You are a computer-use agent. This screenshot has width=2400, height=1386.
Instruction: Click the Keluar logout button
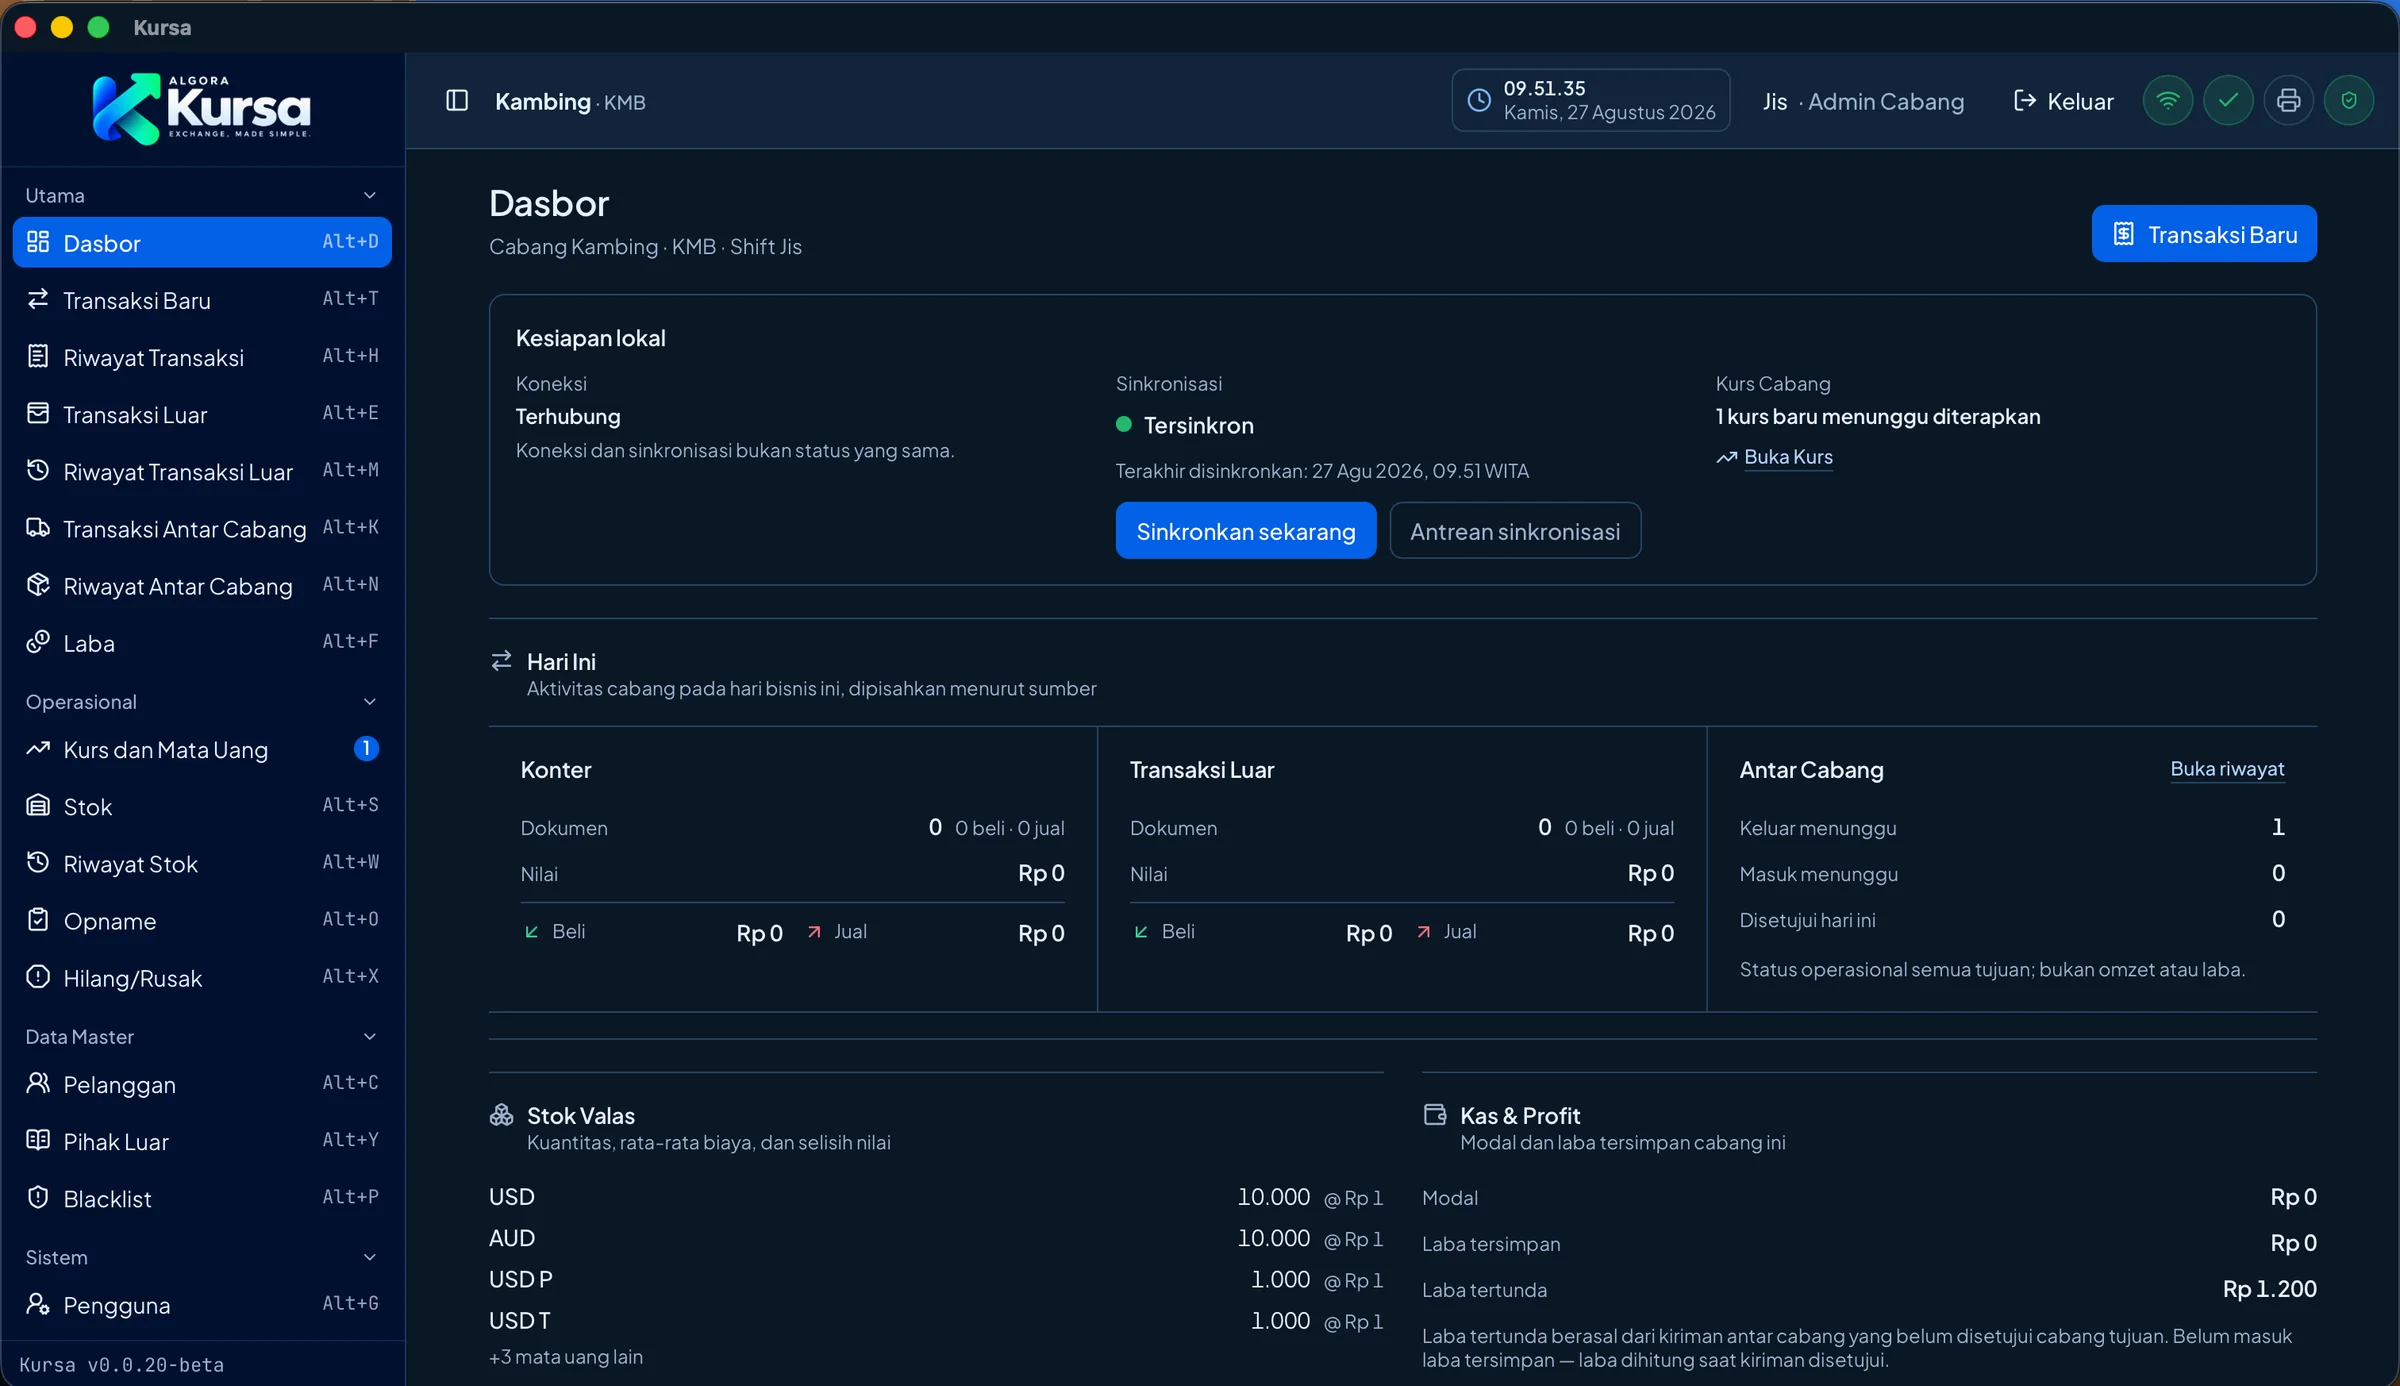tap(2063, 101)
